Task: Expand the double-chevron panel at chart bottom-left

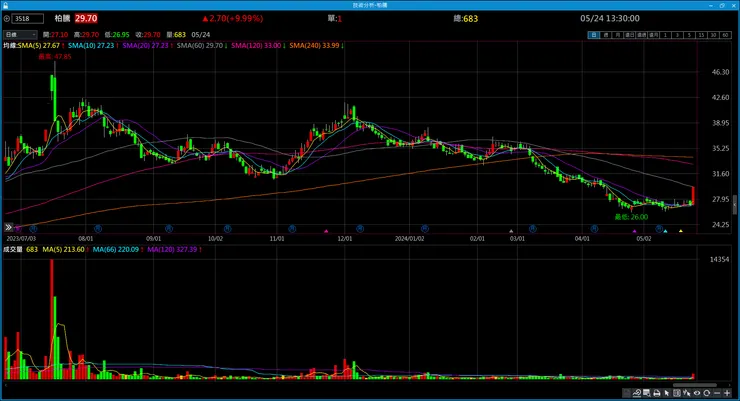Action: [8, 227]
